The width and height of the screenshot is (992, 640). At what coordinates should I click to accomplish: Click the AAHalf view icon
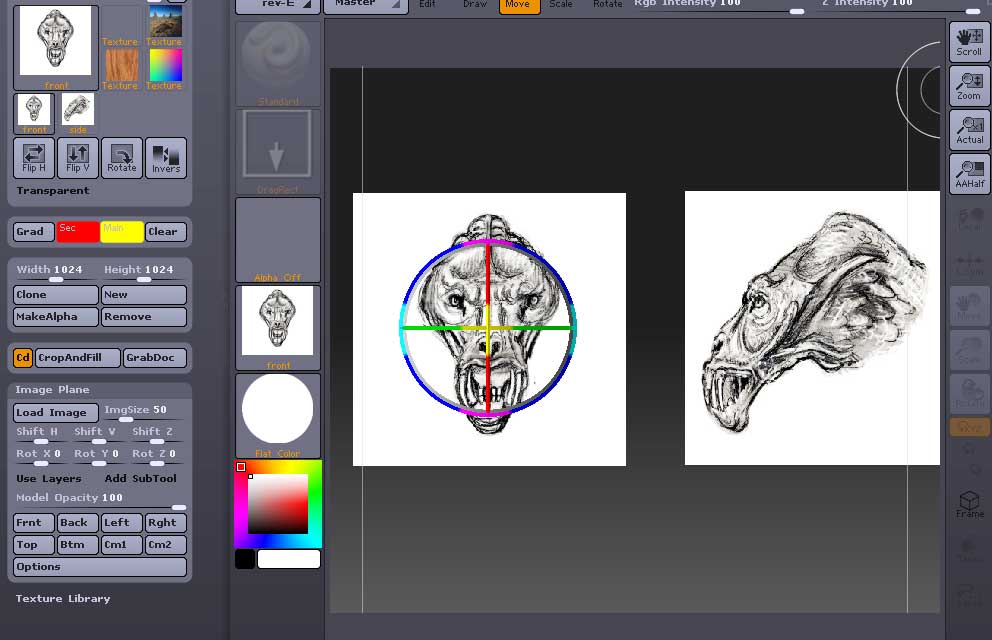[969, 173]
